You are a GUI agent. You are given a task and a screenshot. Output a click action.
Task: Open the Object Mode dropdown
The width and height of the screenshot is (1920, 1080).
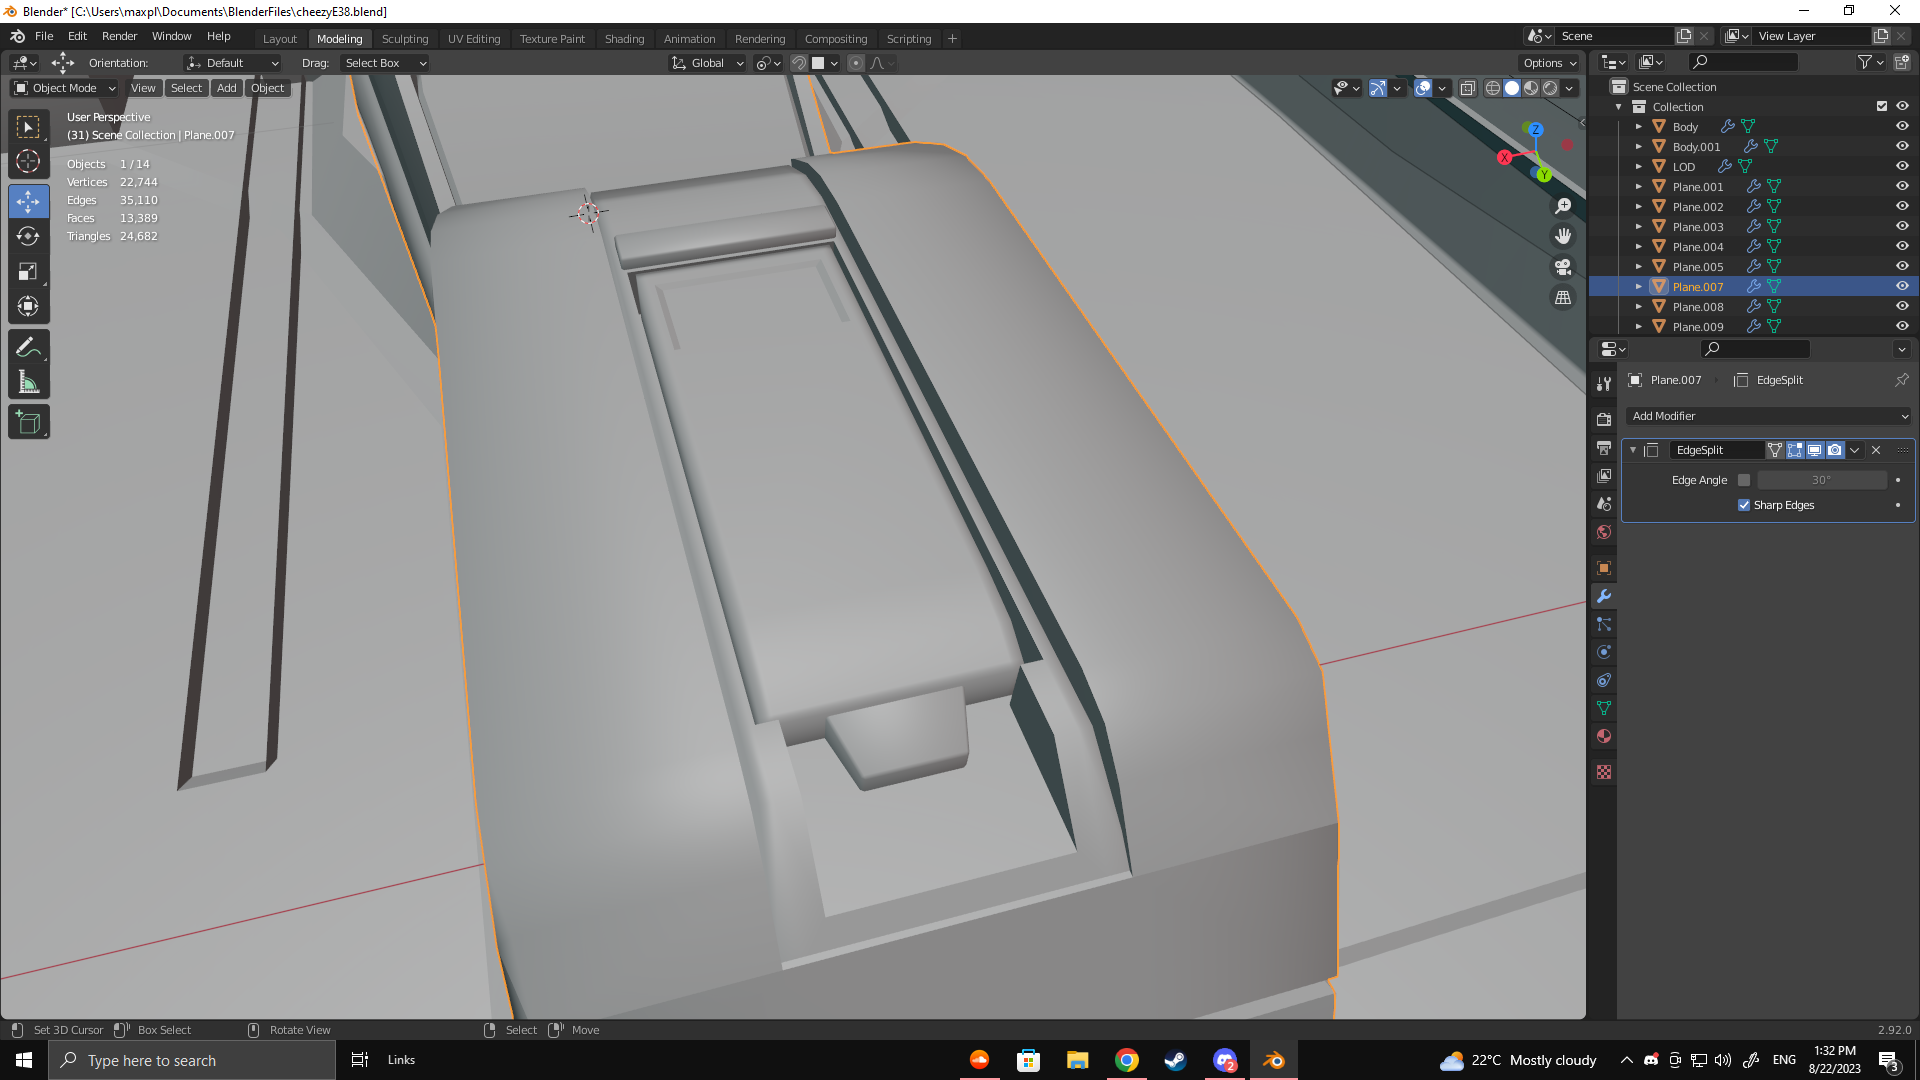coord(65,88)
